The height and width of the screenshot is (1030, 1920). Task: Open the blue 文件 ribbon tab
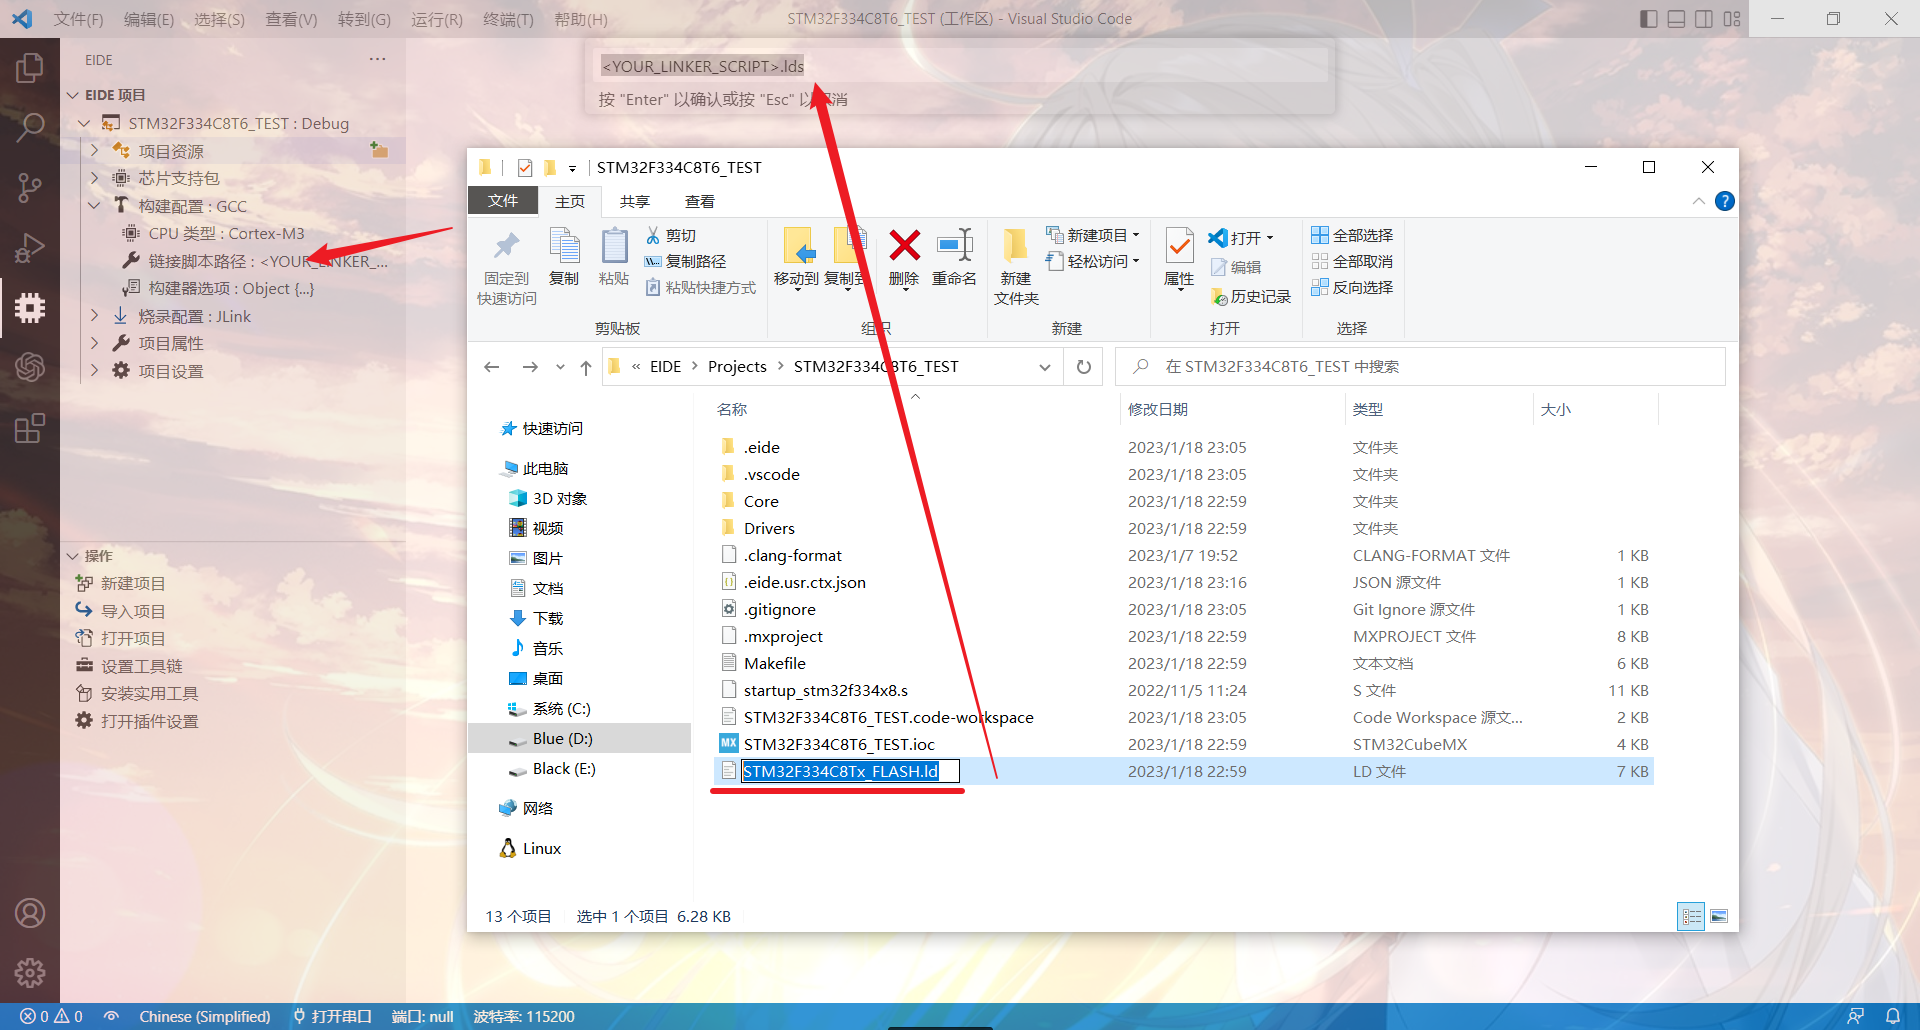tap(503, 201)
